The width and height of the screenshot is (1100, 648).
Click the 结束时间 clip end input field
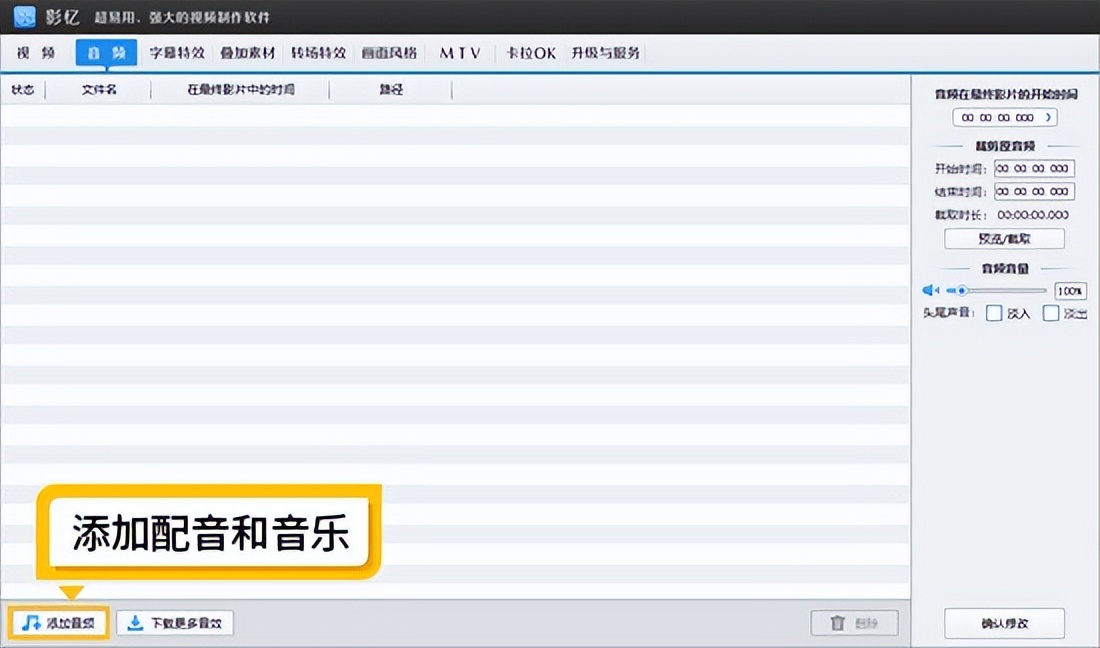tap(1033, 191)
